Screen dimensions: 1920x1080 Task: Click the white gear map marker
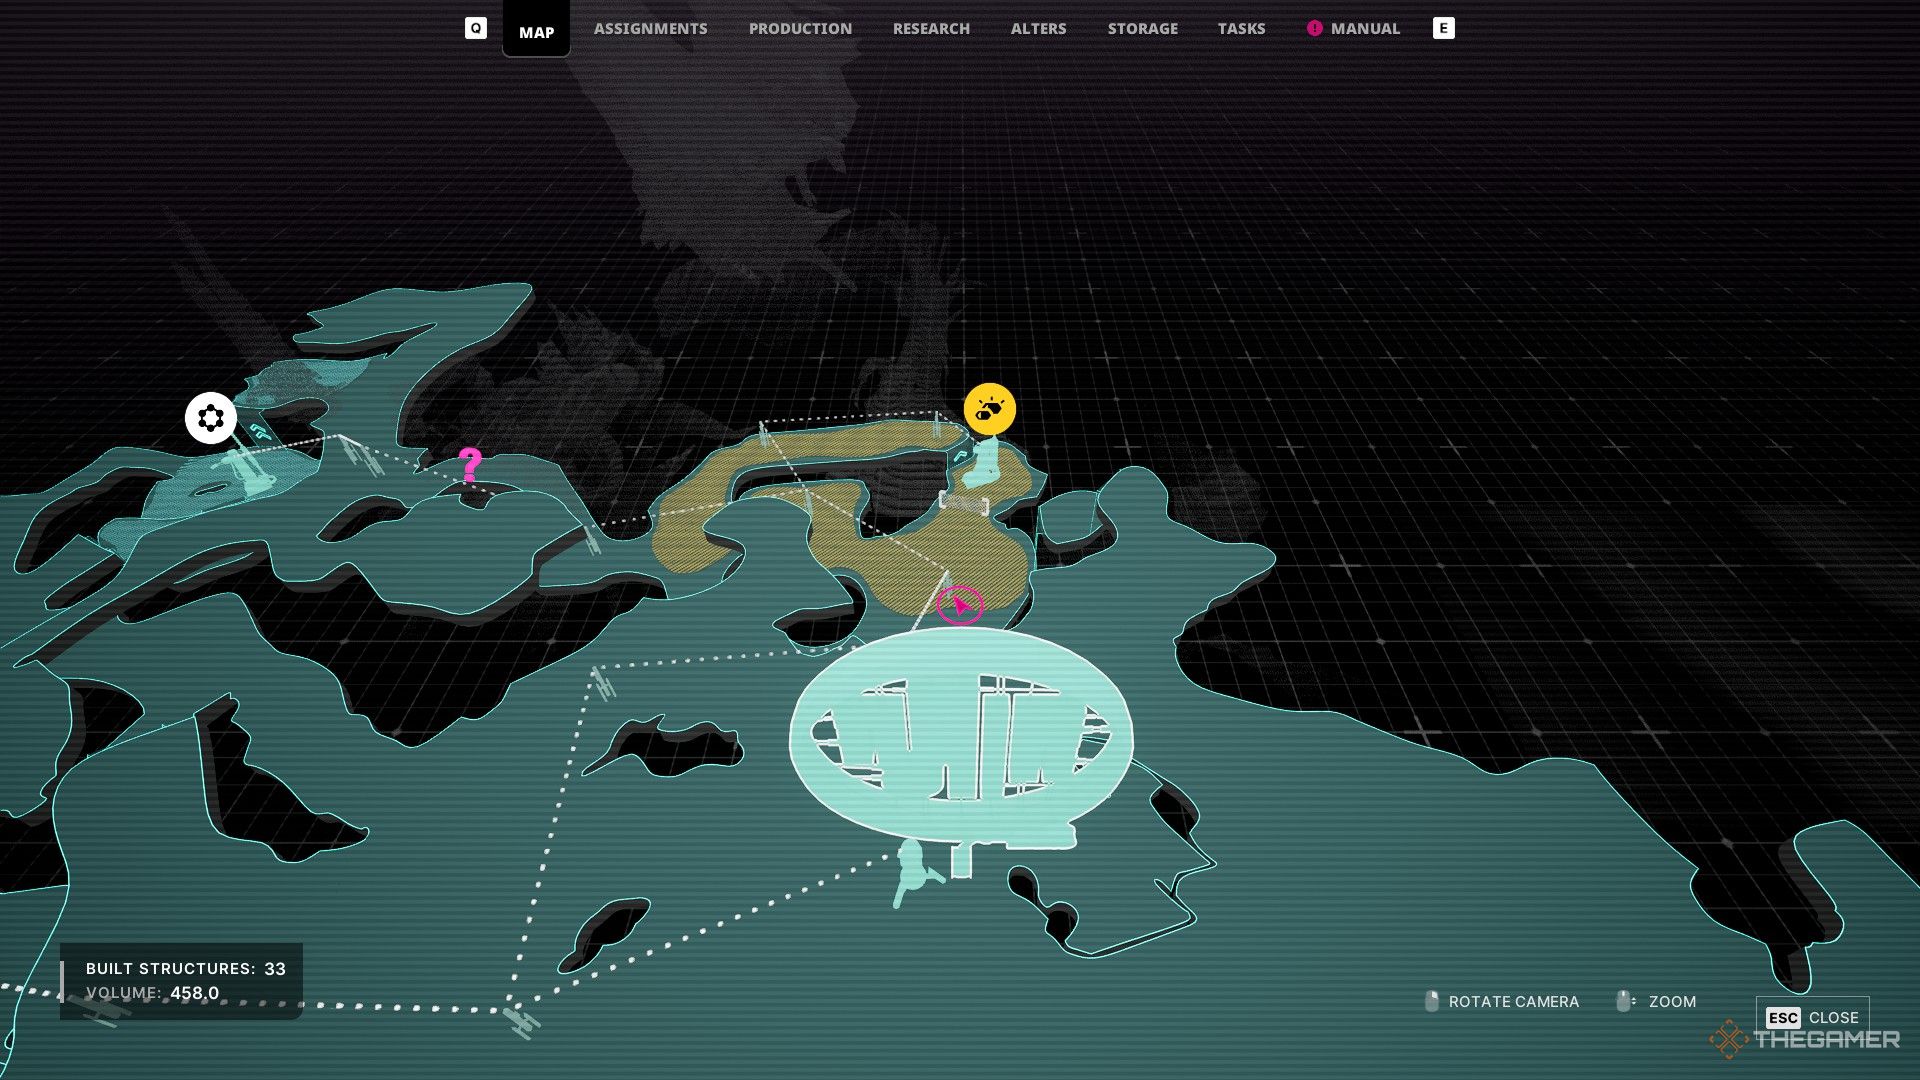211,418
